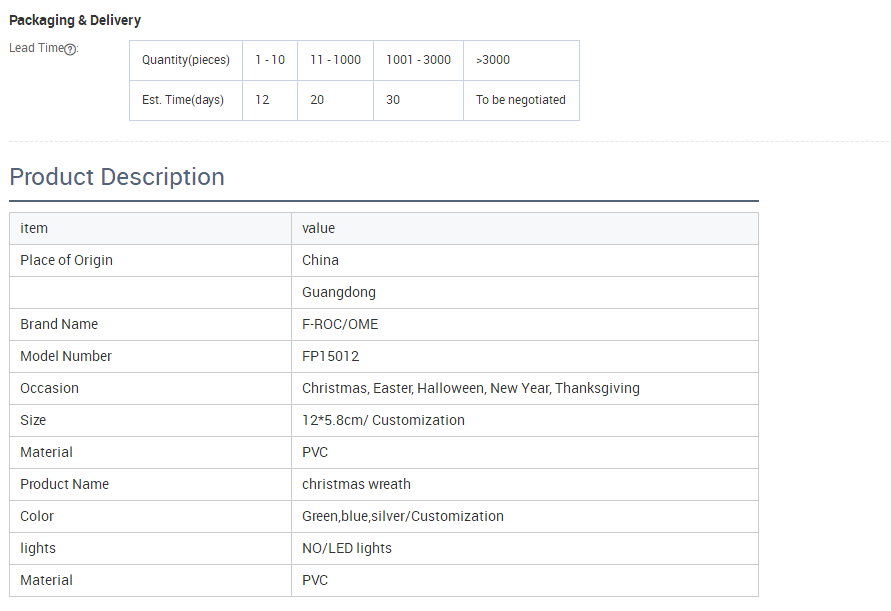Image resolution: width=891 pixels, height=611 pixels.
Task: Select the Guangdong value cell
Action: click(524, 293)
